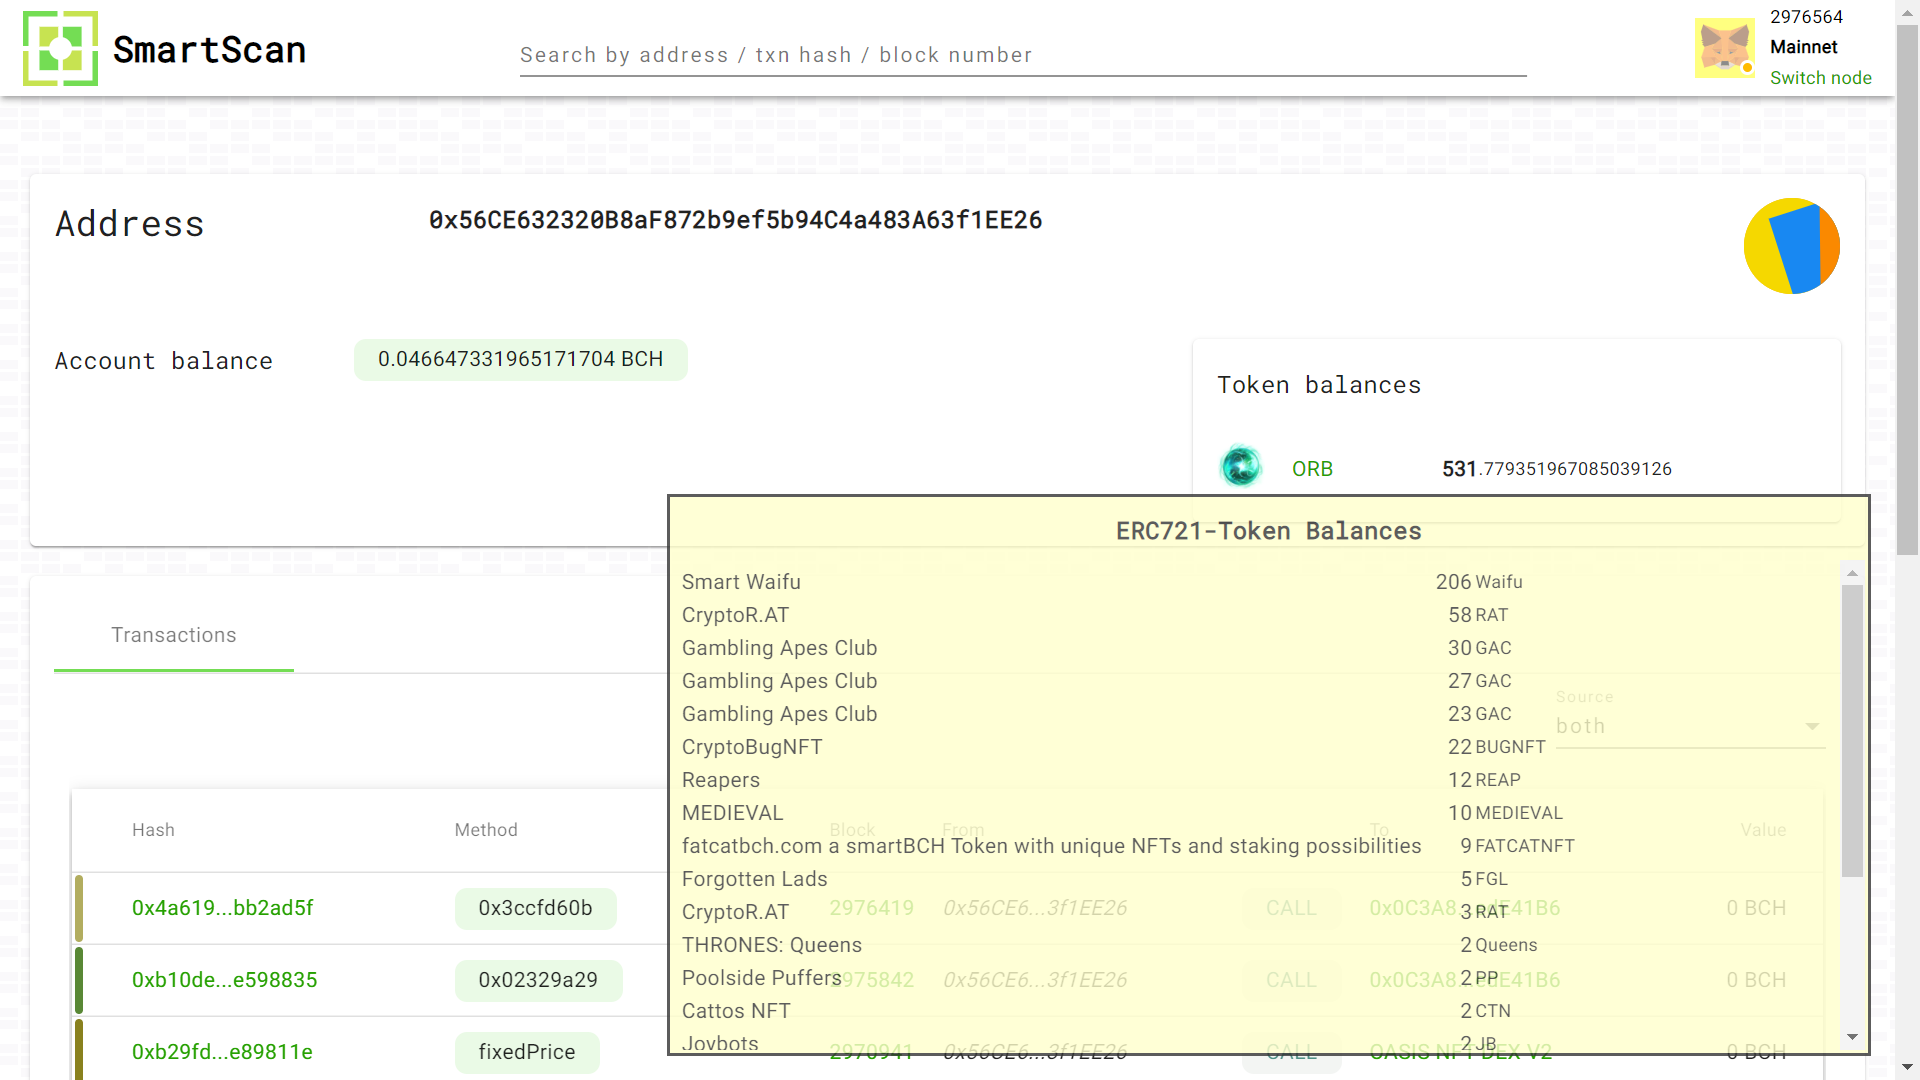Click the ERC721 list scroll-up arrow
The image size is (1920, 1080).
(1852, 573)
